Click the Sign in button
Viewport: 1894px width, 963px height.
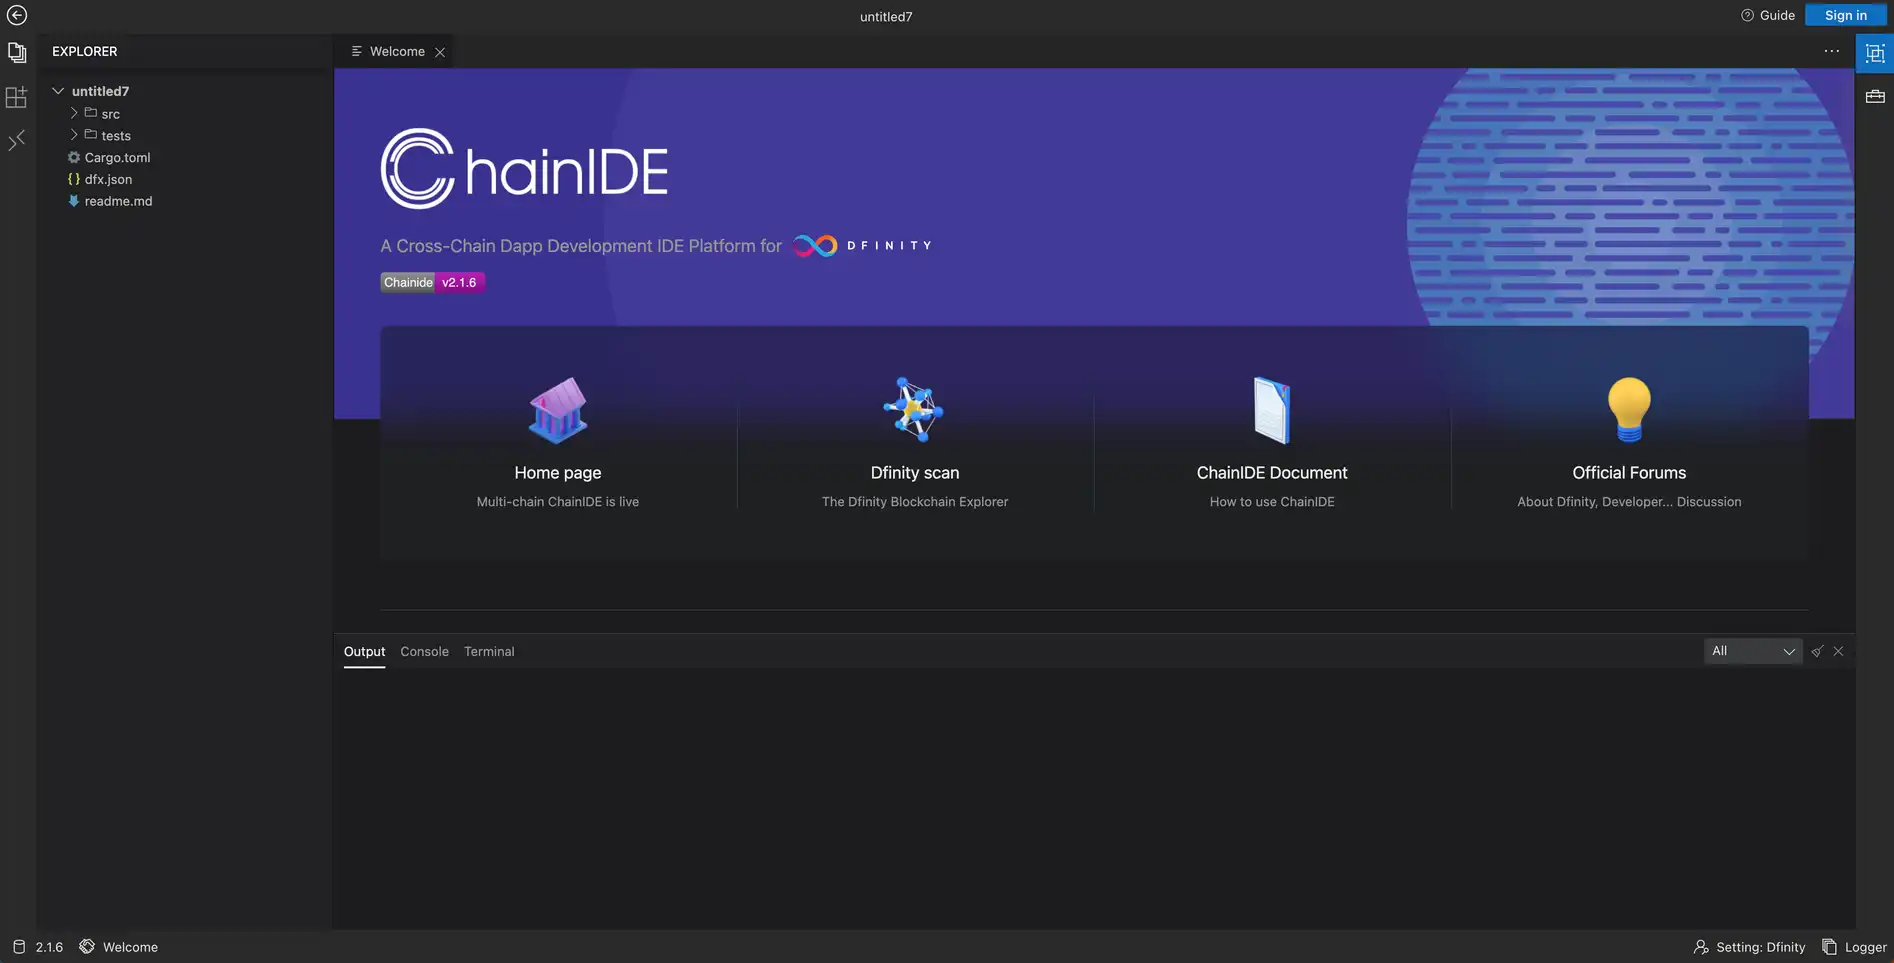pos(1845,15)
